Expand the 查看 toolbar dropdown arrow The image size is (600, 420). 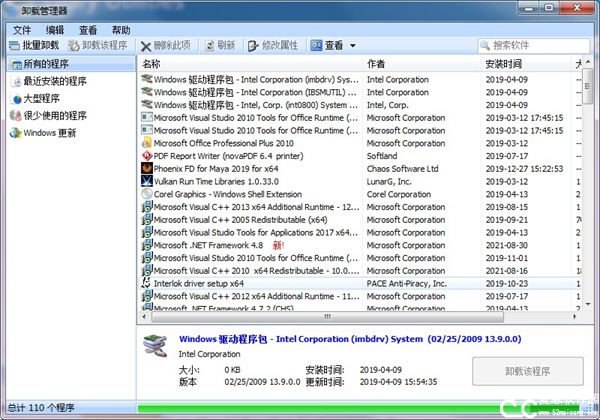tap(352, 46)
